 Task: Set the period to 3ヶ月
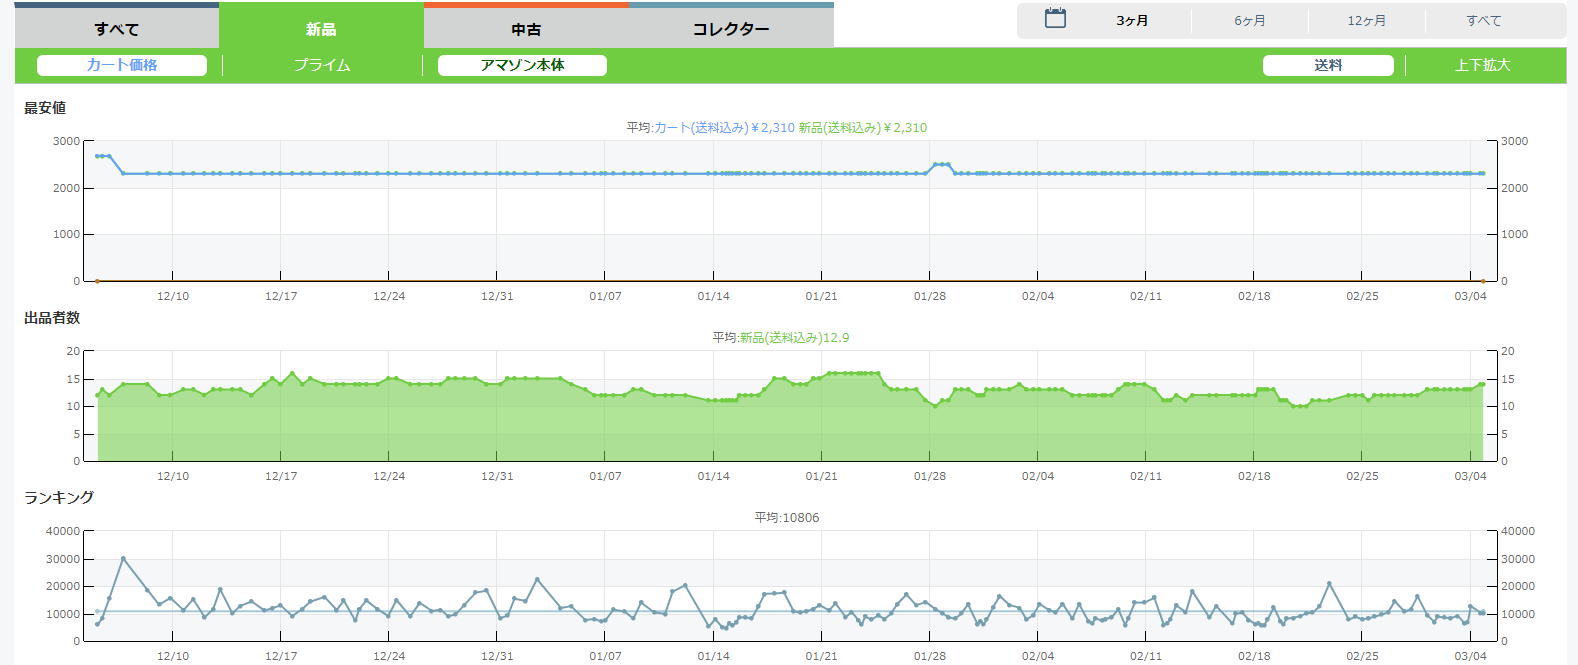[x=1132, y=21]
